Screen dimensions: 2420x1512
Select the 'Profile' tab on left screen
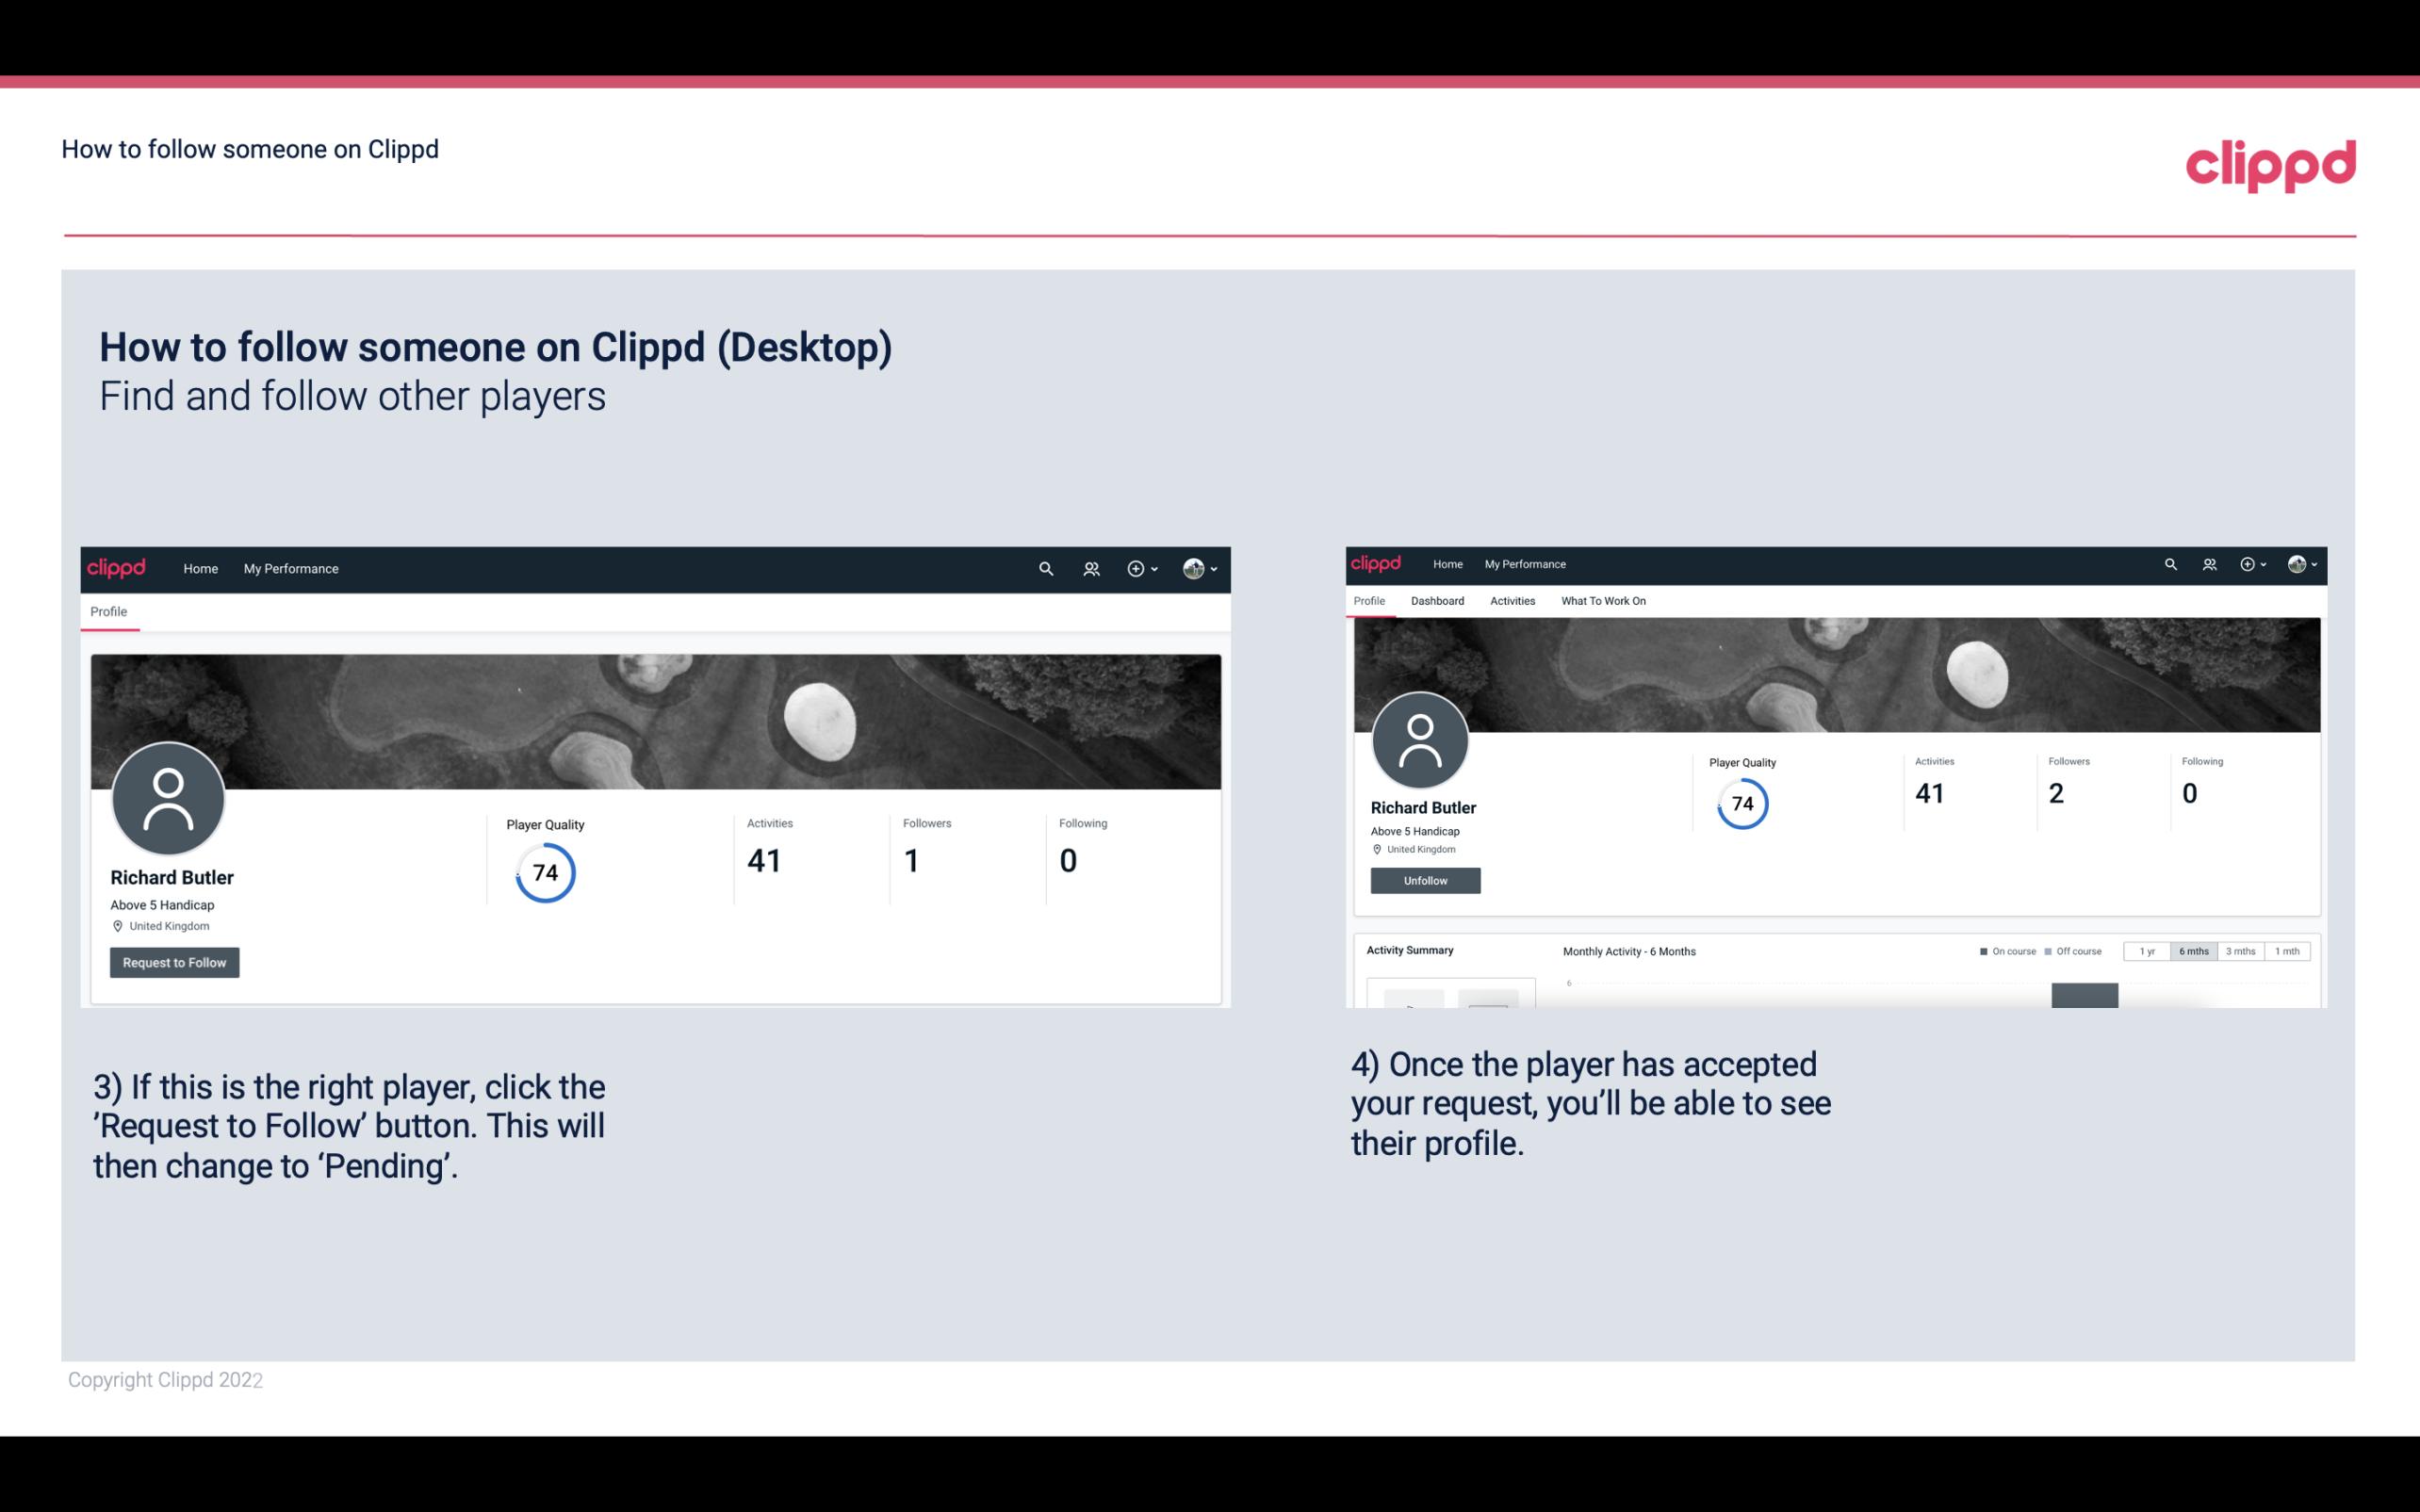click(108, 610)
